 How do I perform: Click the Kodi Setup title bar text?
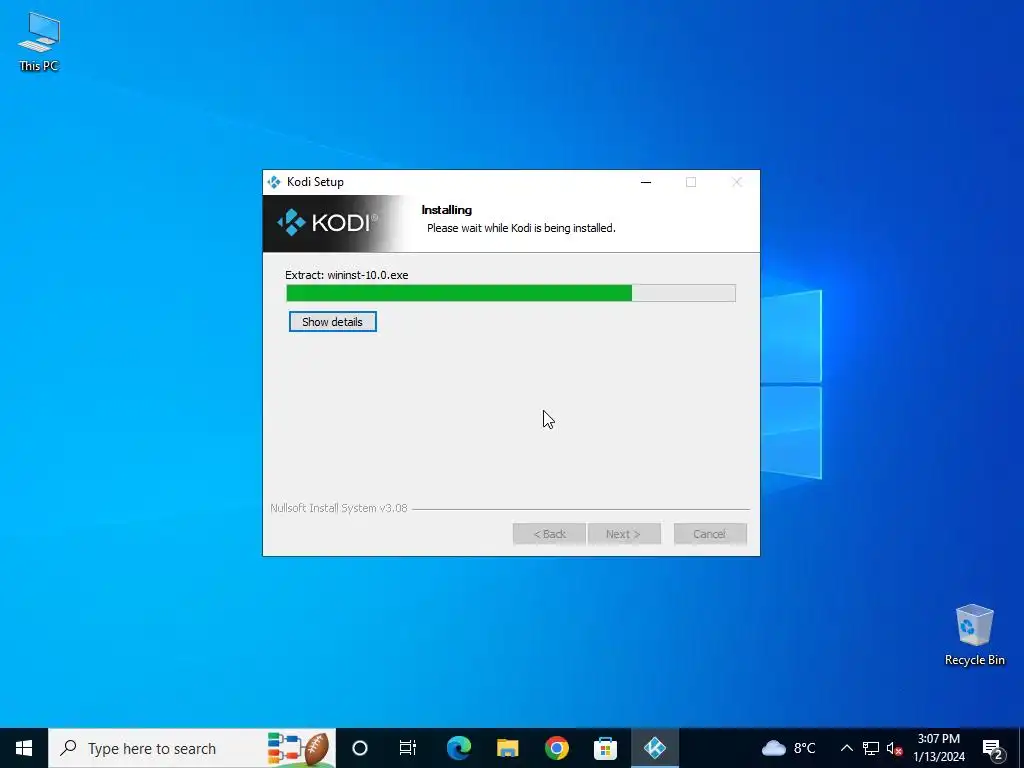(x=315, y=182)
